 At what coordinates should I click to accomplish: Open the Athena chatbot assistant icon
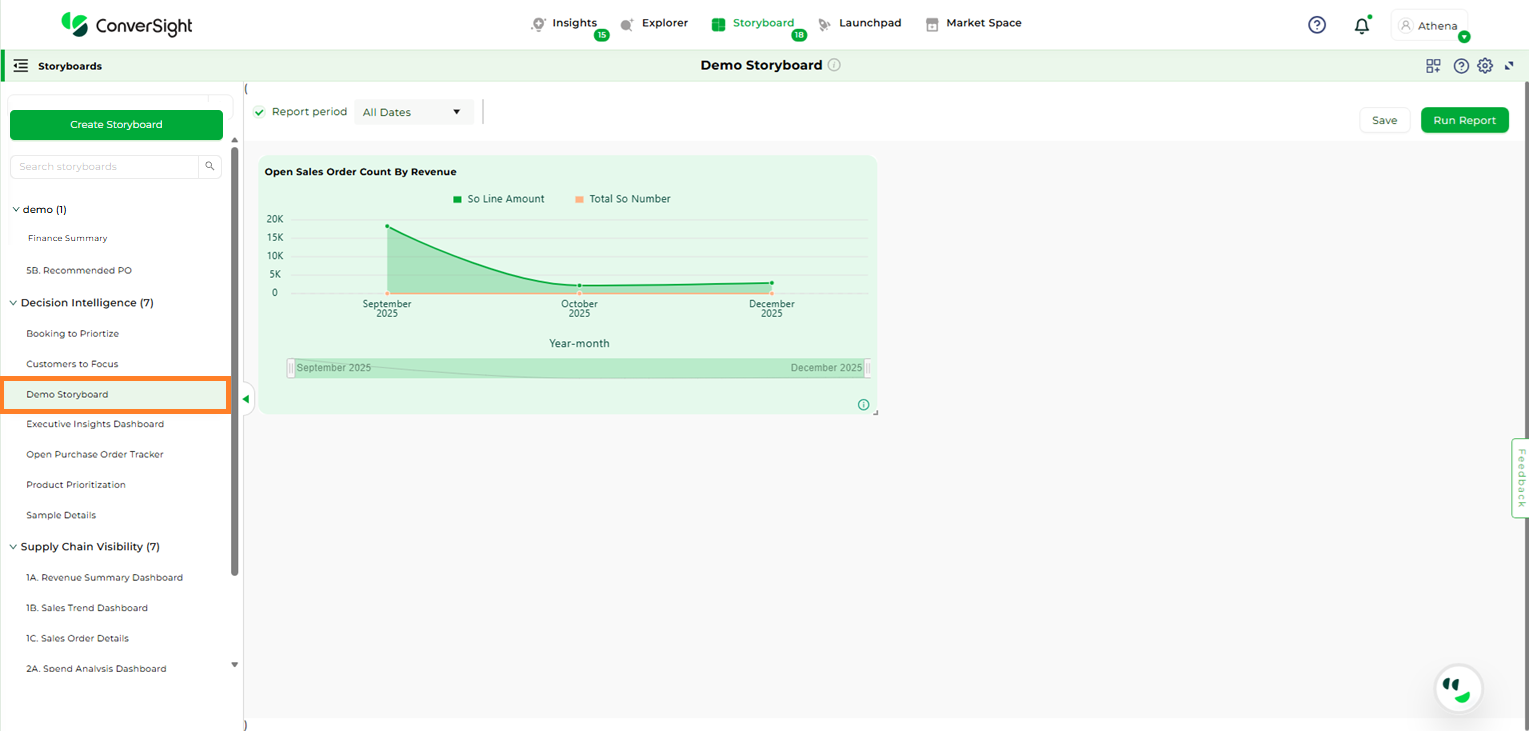tap(1458, 688)
